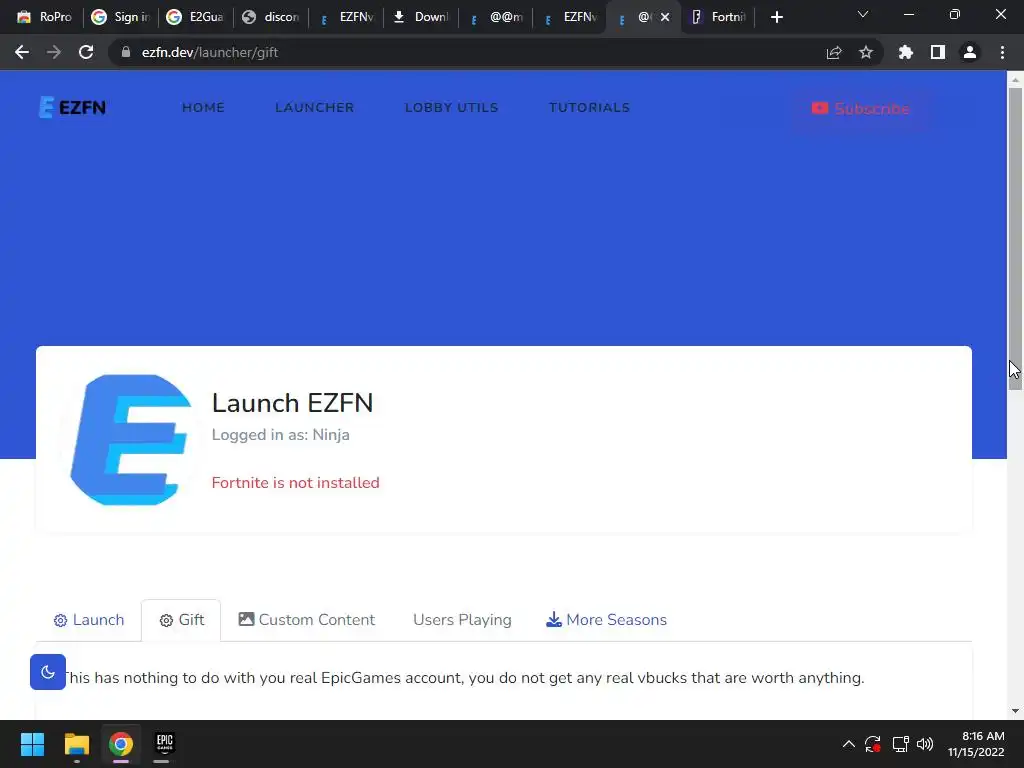
Task: Select the Gift tab
Action: [182, 620]
